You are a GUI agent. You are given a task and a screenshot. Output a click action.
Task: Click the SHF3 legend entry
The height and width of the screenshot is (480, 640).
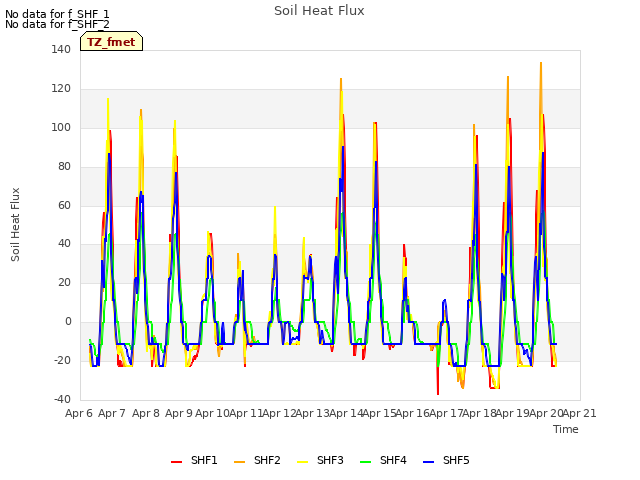click(320, 460)
